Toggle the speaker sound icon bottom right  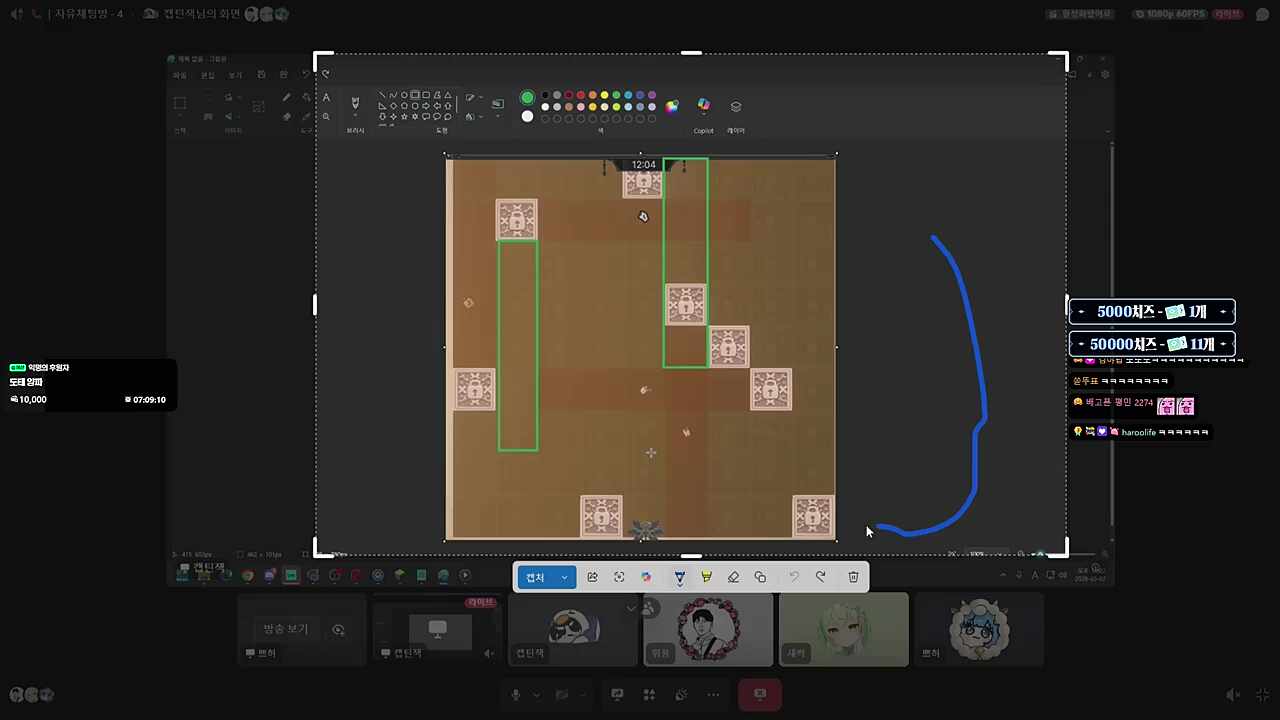click(x=1233, y=695)
